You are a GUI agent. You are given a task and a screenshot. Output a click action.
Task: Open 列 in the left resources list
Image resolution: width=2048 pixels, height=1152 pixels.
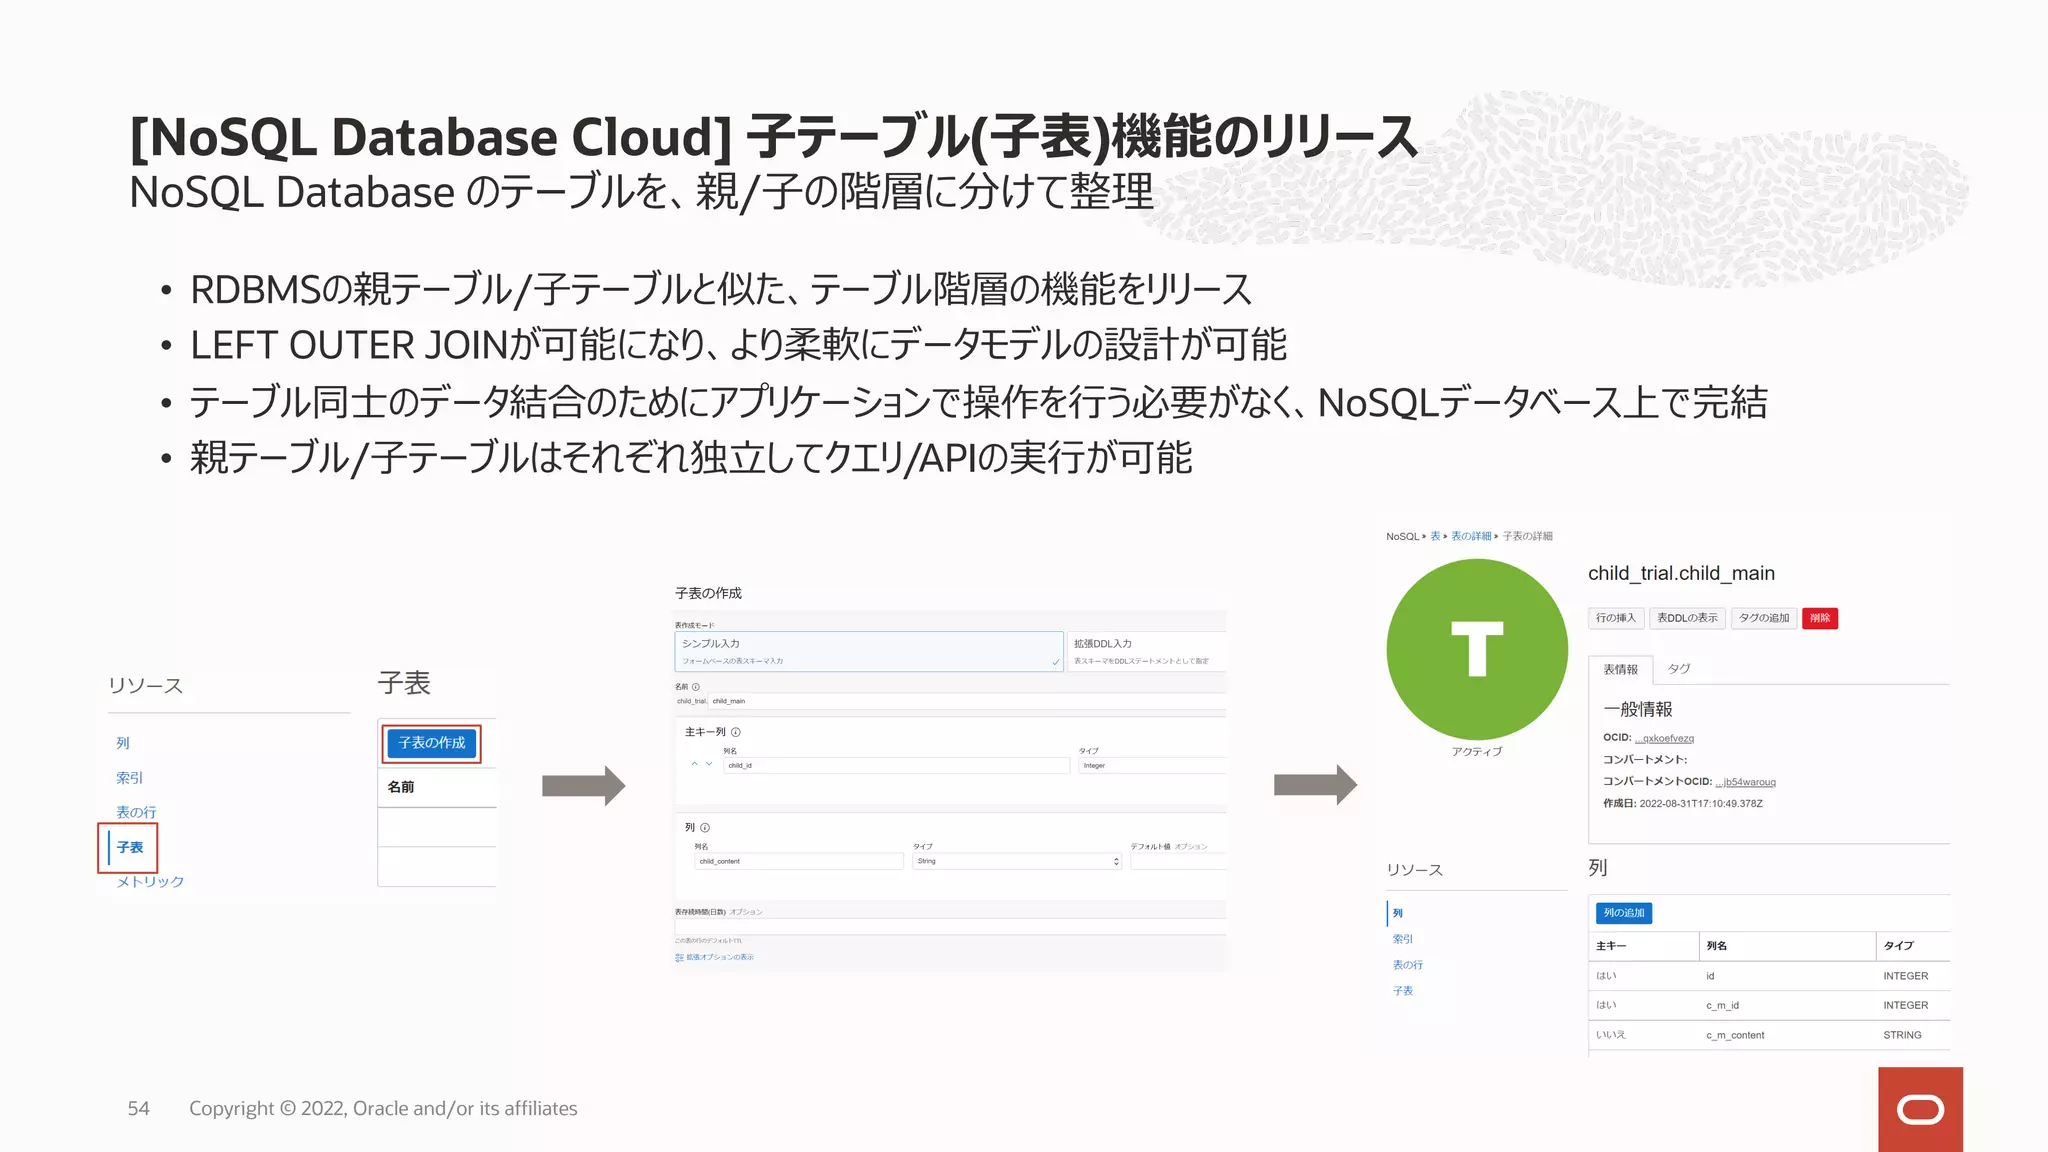pos(123,743)
